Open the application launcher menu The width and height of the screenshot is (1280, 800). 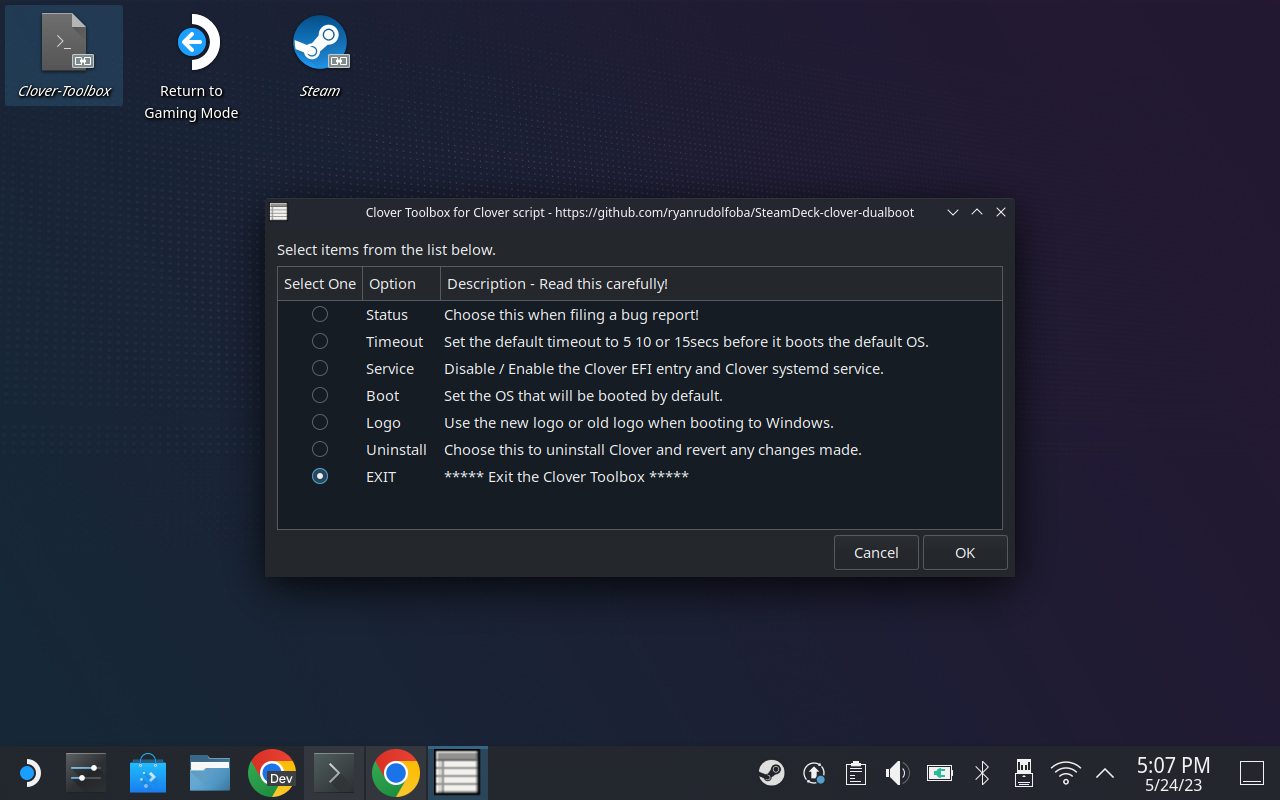29,772
